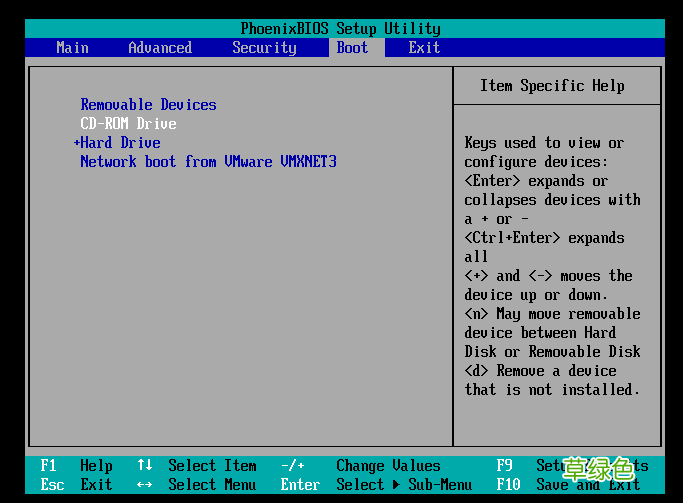Click the -/+ Change Values hint

pyautogui.click(x=361, y=466)
